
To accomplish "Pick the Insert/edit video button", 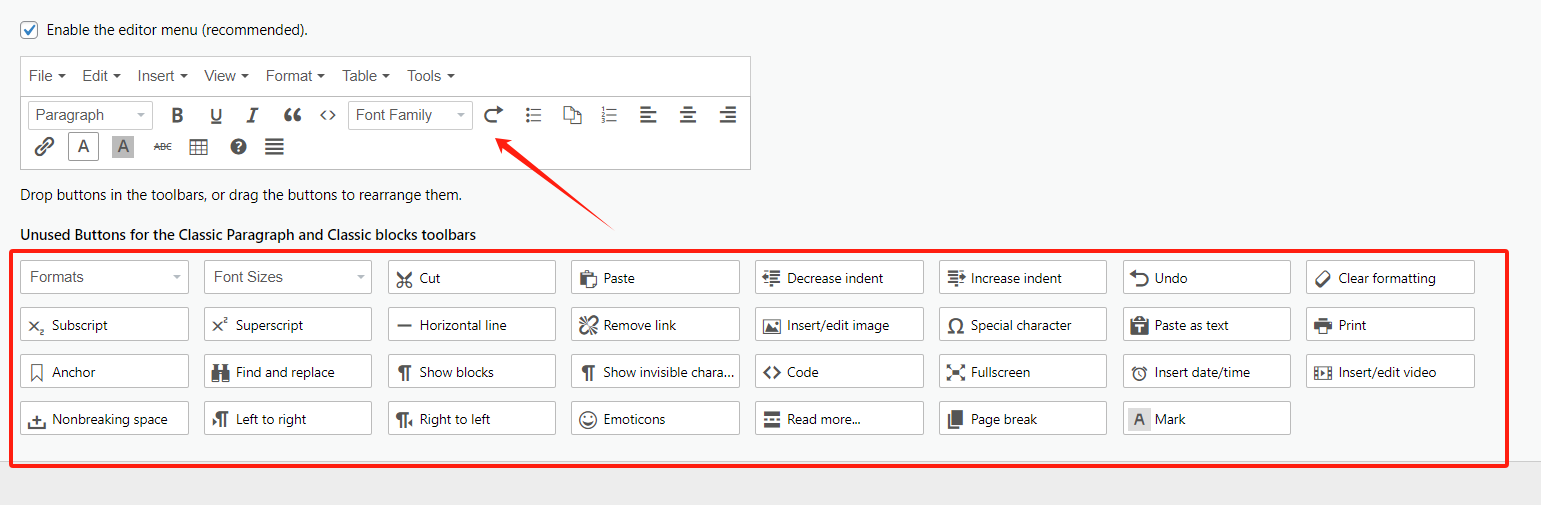I will pyautogui.click(x=1391, y=371).
